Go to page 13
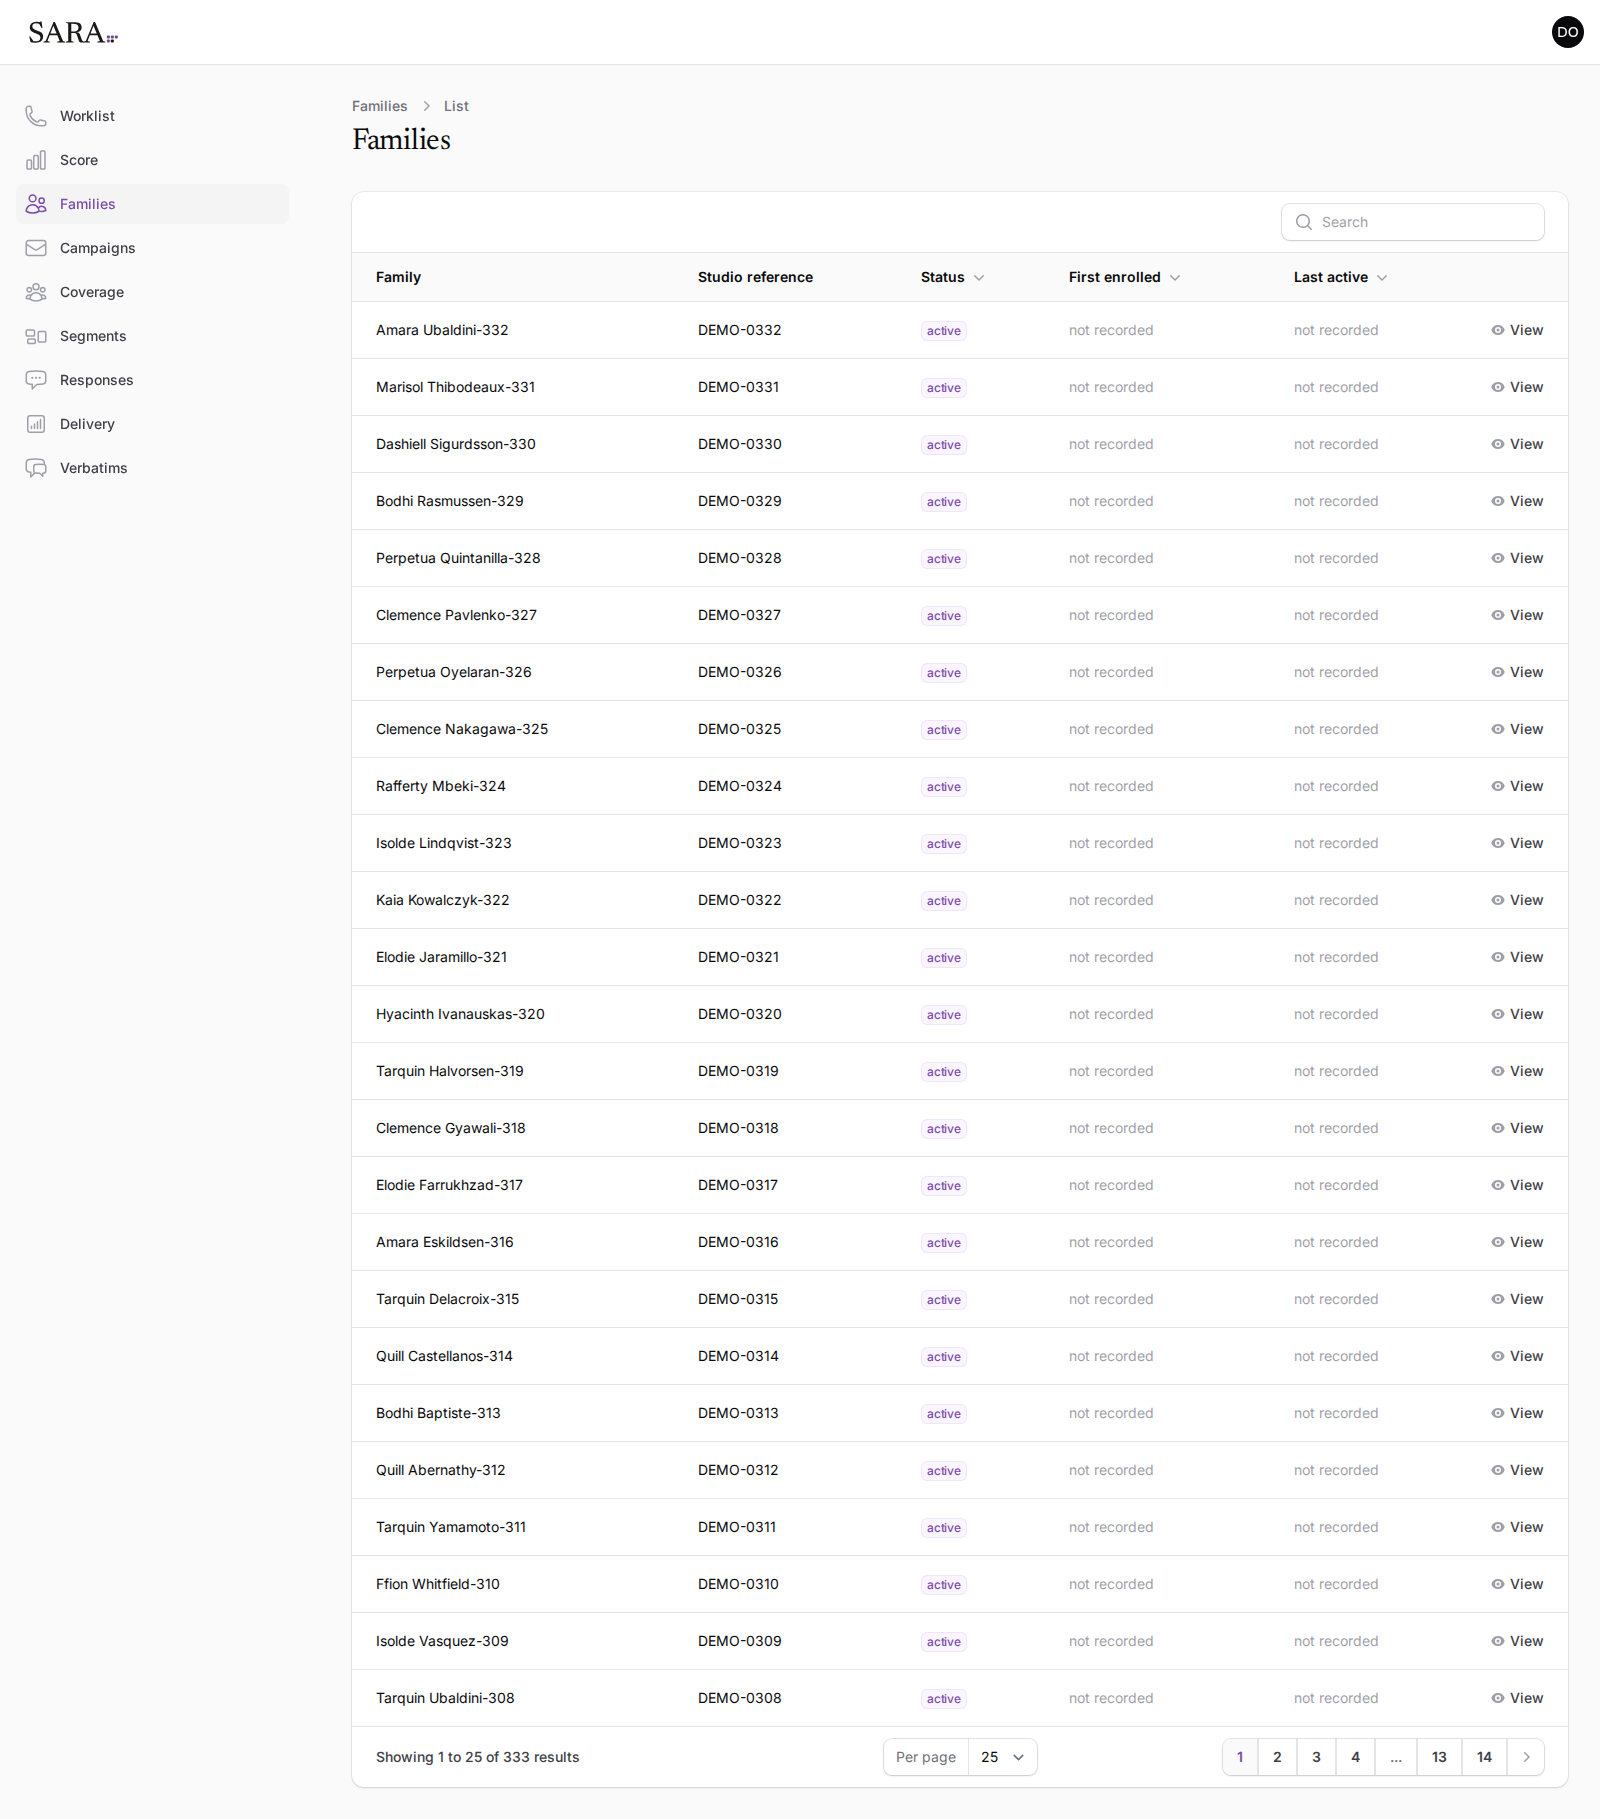Screen dimensions: 1600x1819 point(1439,1757)
